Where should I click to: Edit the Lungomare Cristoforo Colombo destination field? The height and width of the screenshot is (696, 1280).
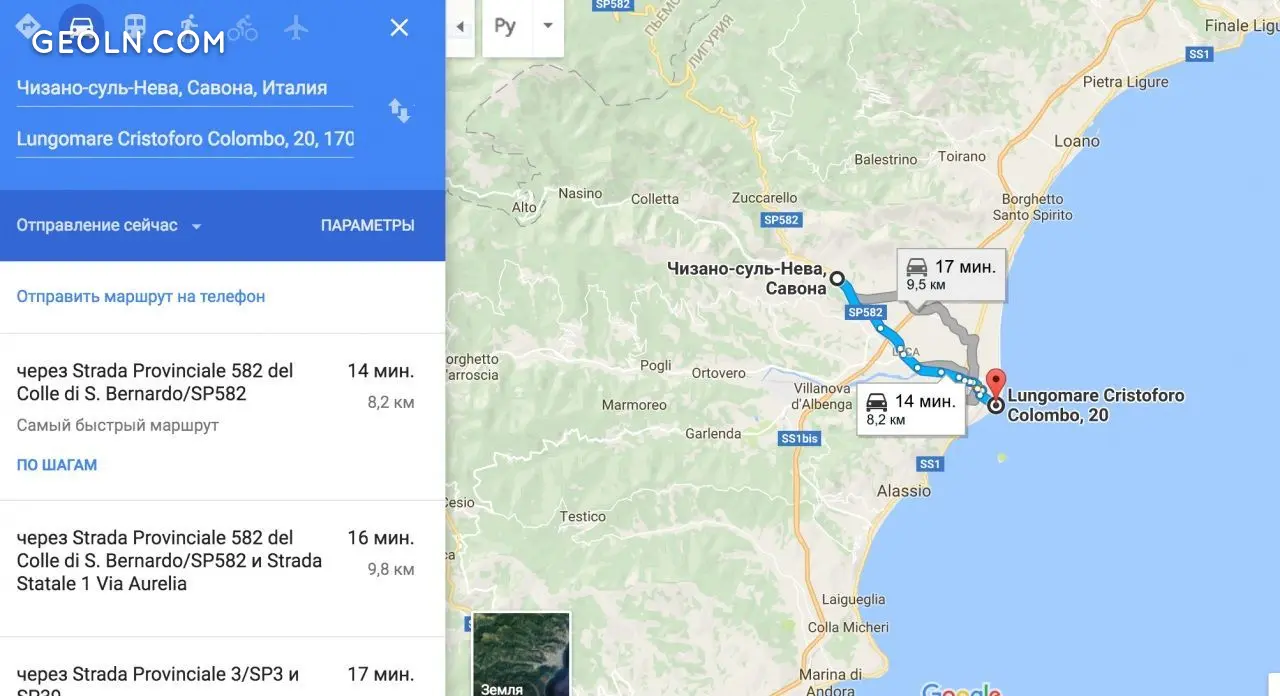pos(184,139)
